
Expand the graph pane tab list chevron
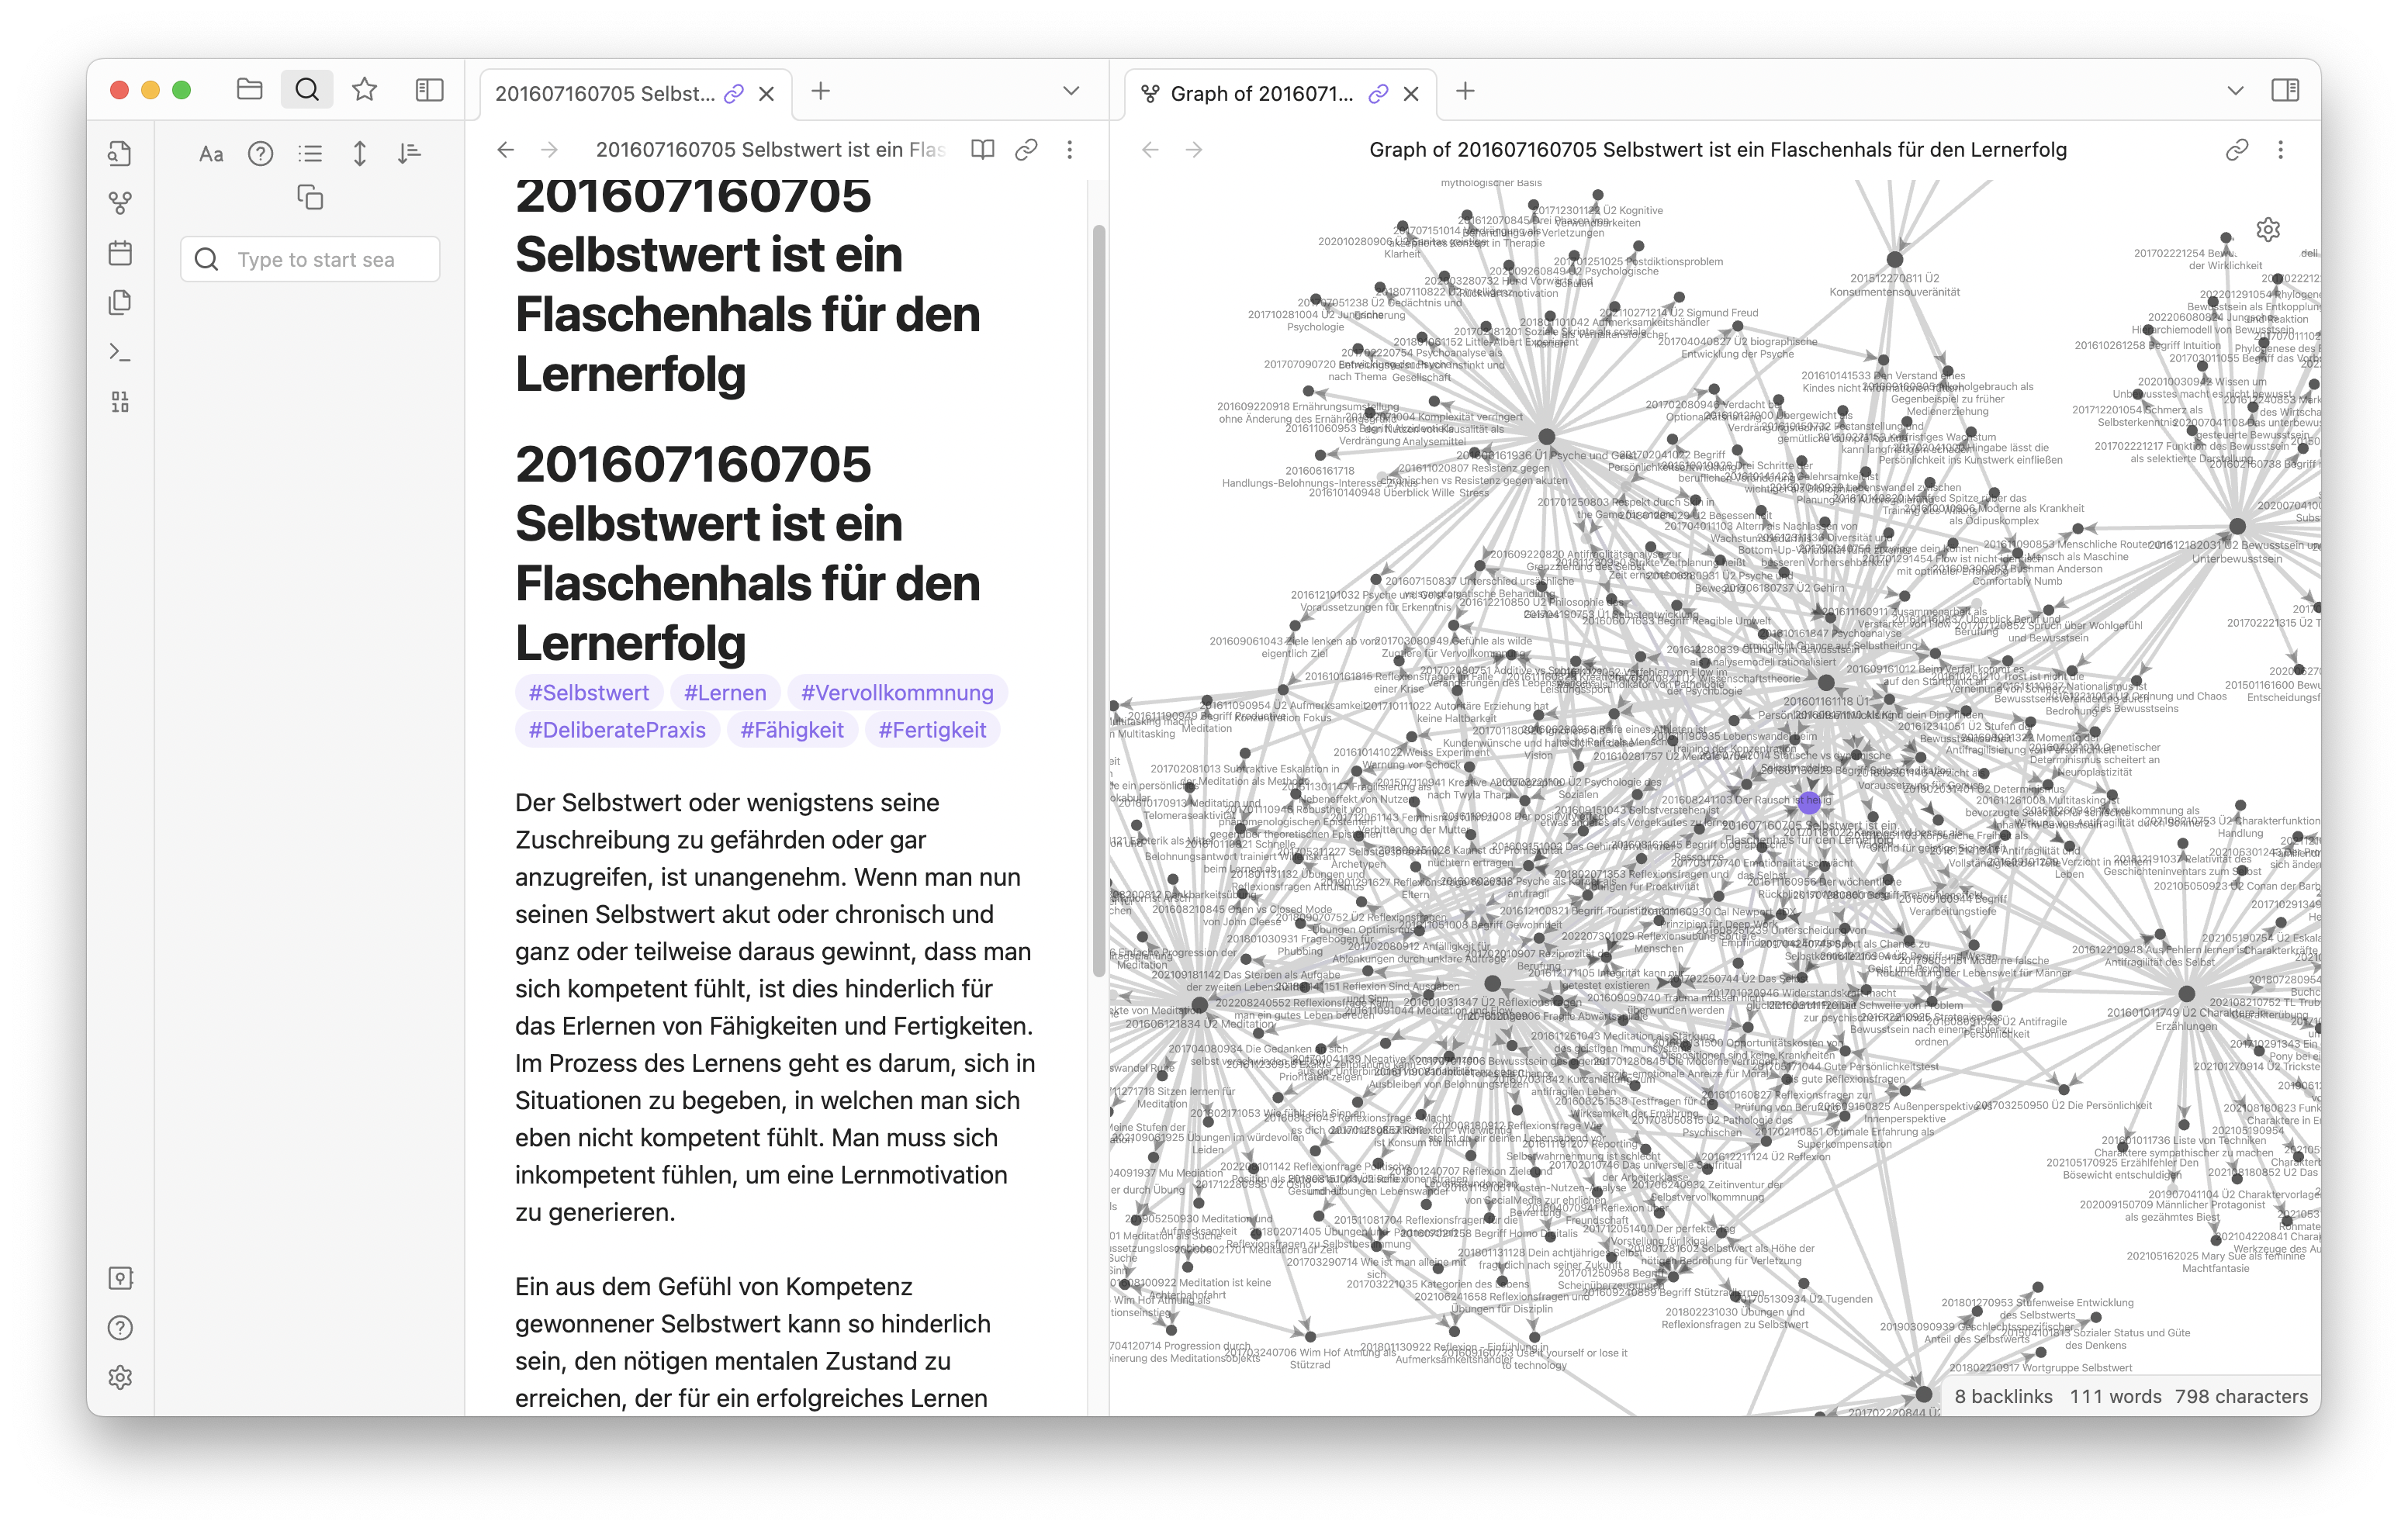click(2235, 91)
